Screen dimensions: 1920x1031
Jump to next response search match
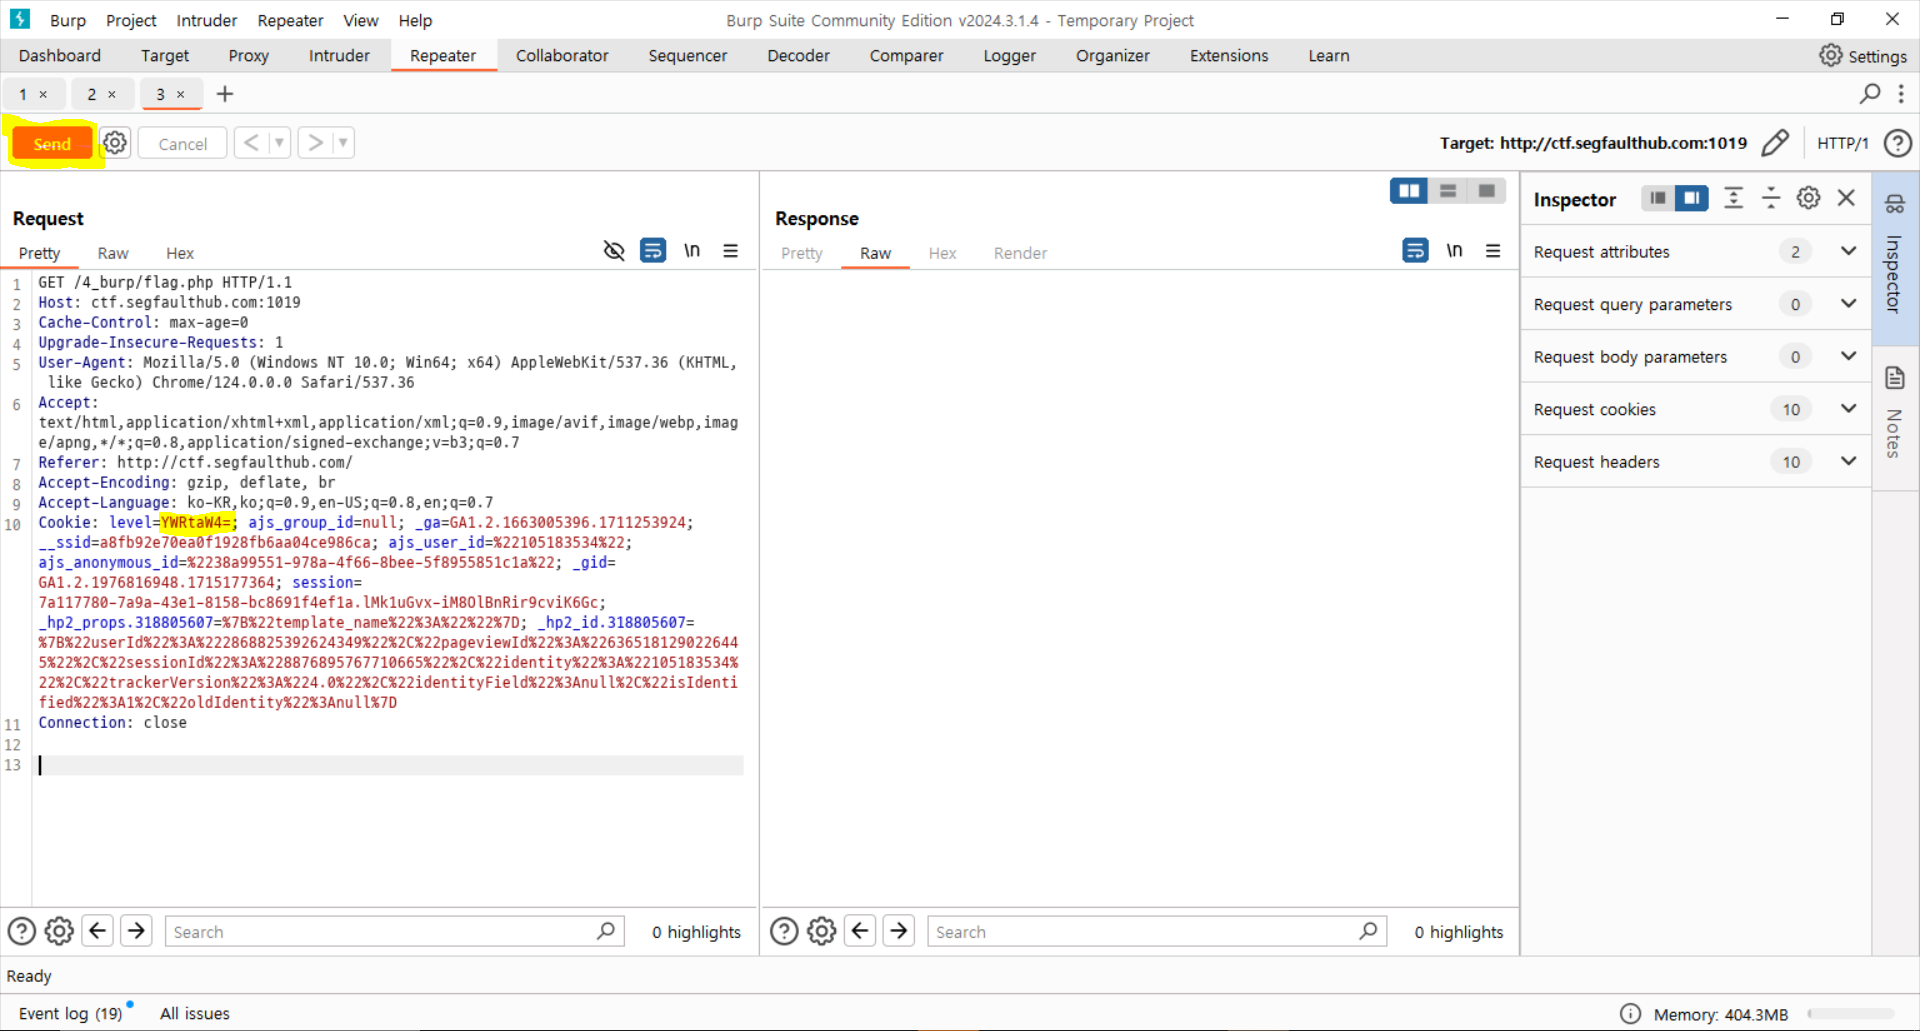click(899, 931)
